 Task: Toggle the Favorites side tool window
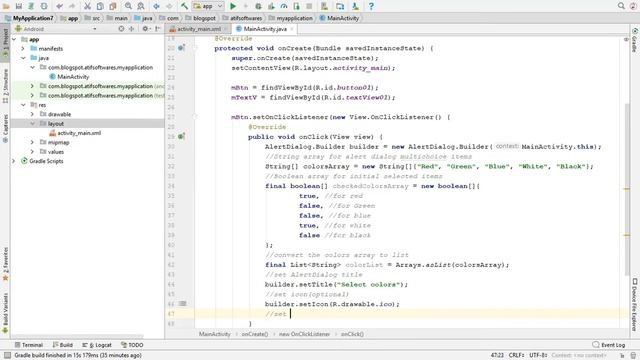5,264
